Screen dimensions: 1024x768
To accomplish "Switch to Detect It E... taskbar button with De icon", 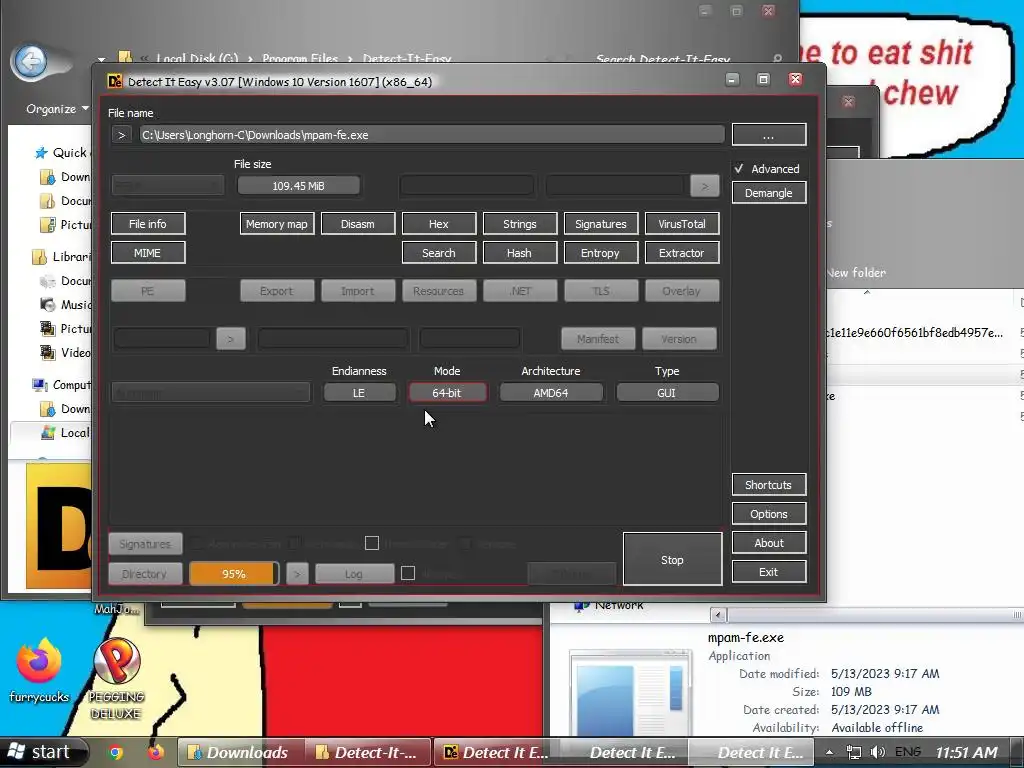I will [496, 752].
